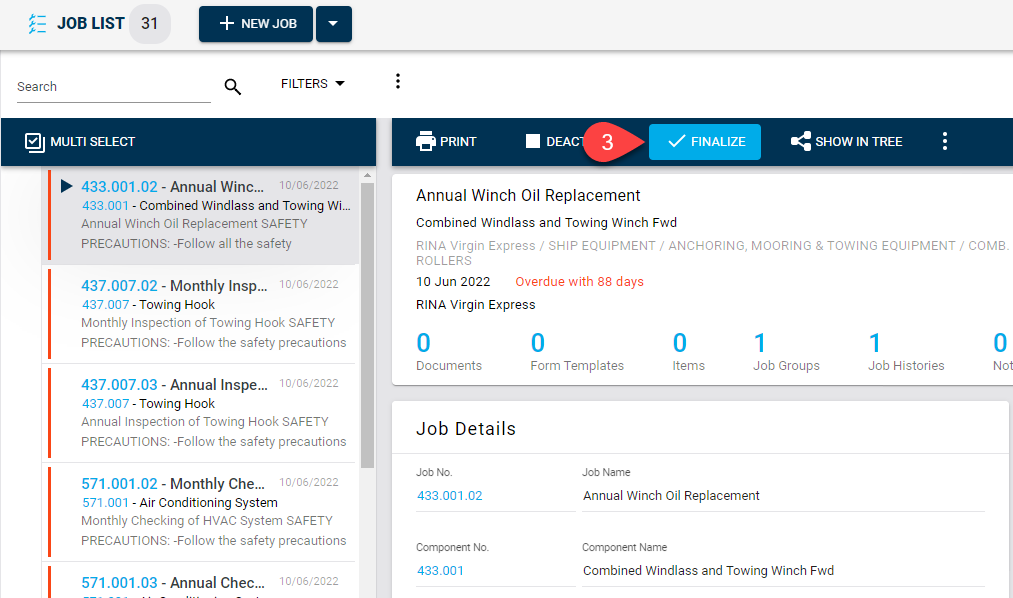Expand the arrow beside job 433.001.02

(66, 187)
